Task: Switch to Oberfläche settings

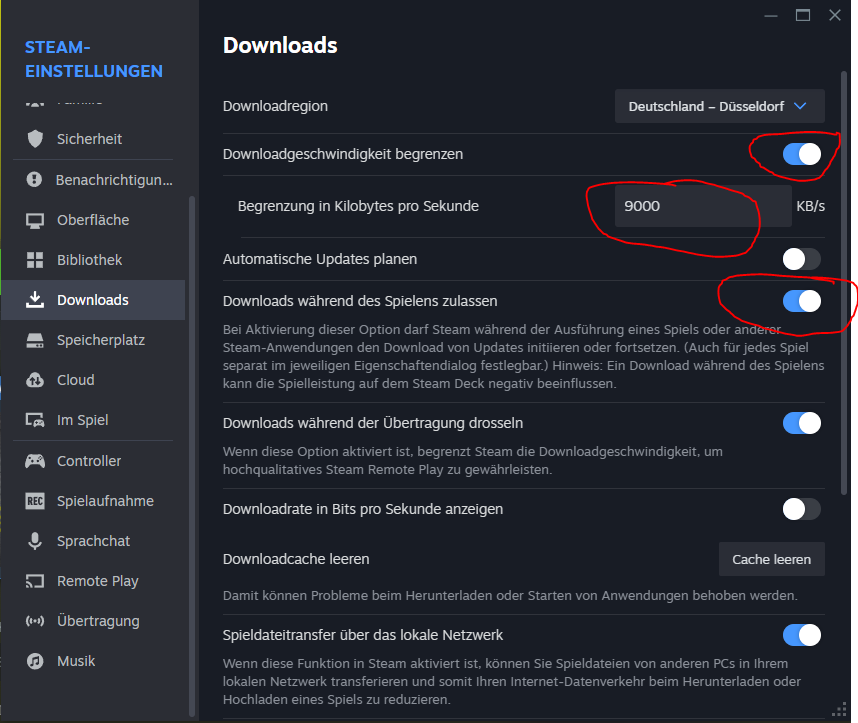Action: click(x=93, y=220)
